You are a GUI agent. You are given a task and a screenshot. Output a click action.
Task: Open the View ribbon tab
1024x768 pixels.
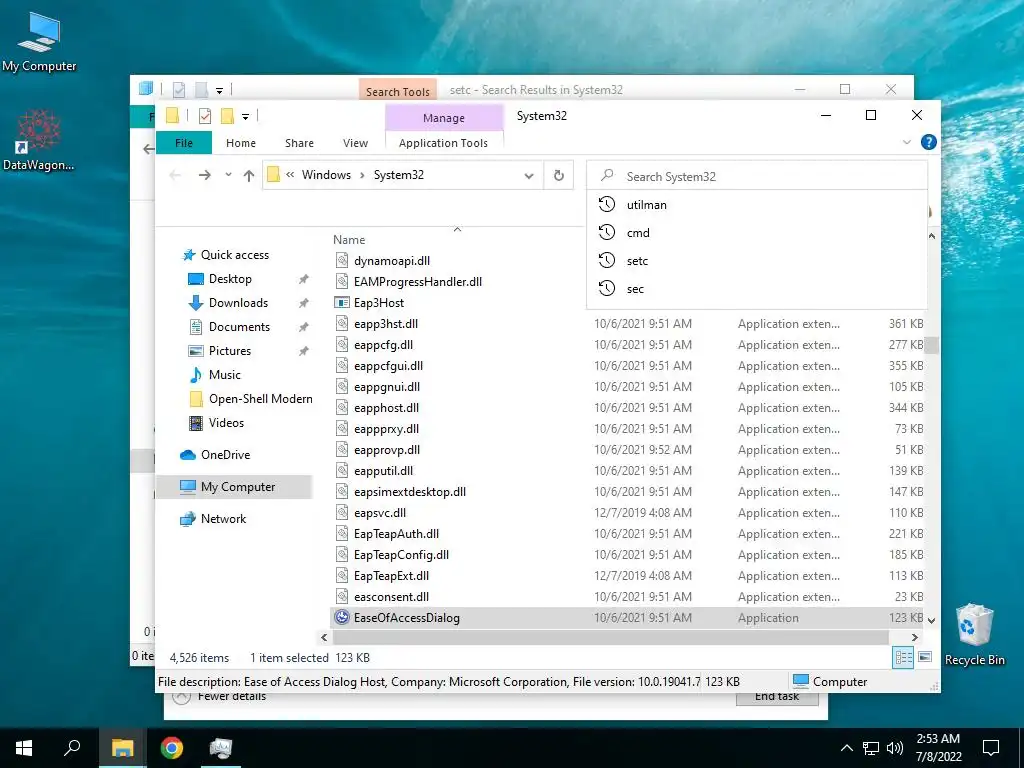pos(355,143)
